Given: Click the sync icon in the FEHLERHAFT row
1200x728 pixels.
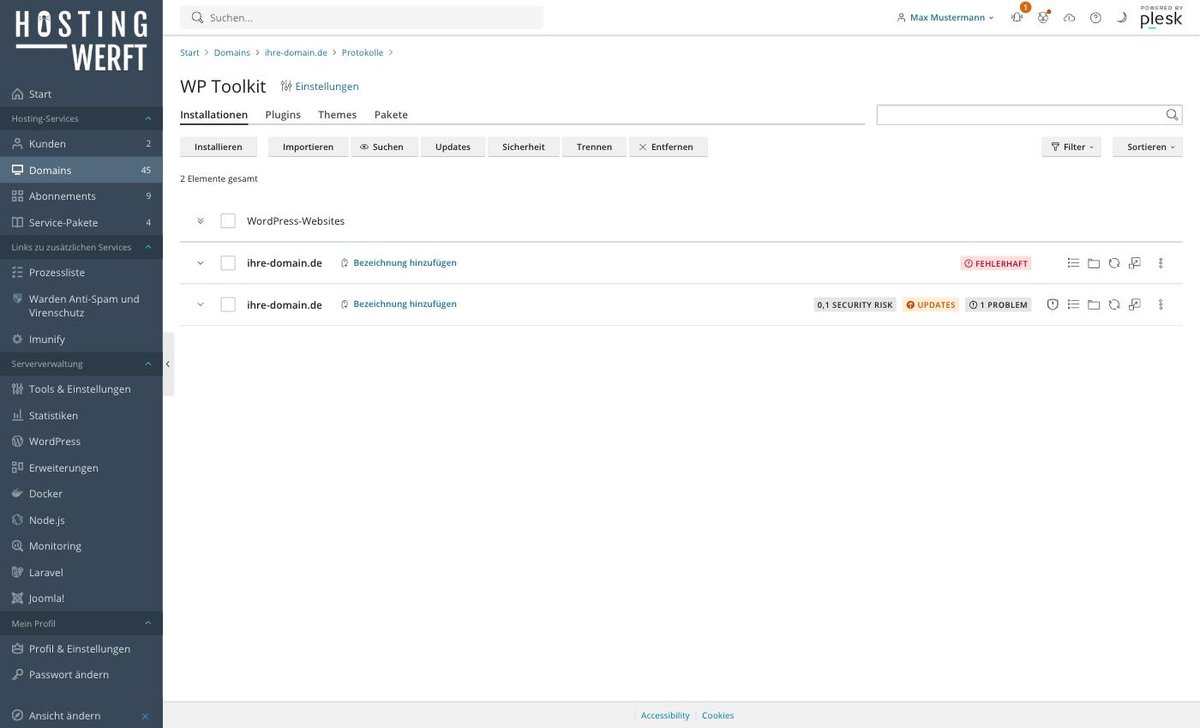Looking at the screenshot, I should tap(1114, 263).
